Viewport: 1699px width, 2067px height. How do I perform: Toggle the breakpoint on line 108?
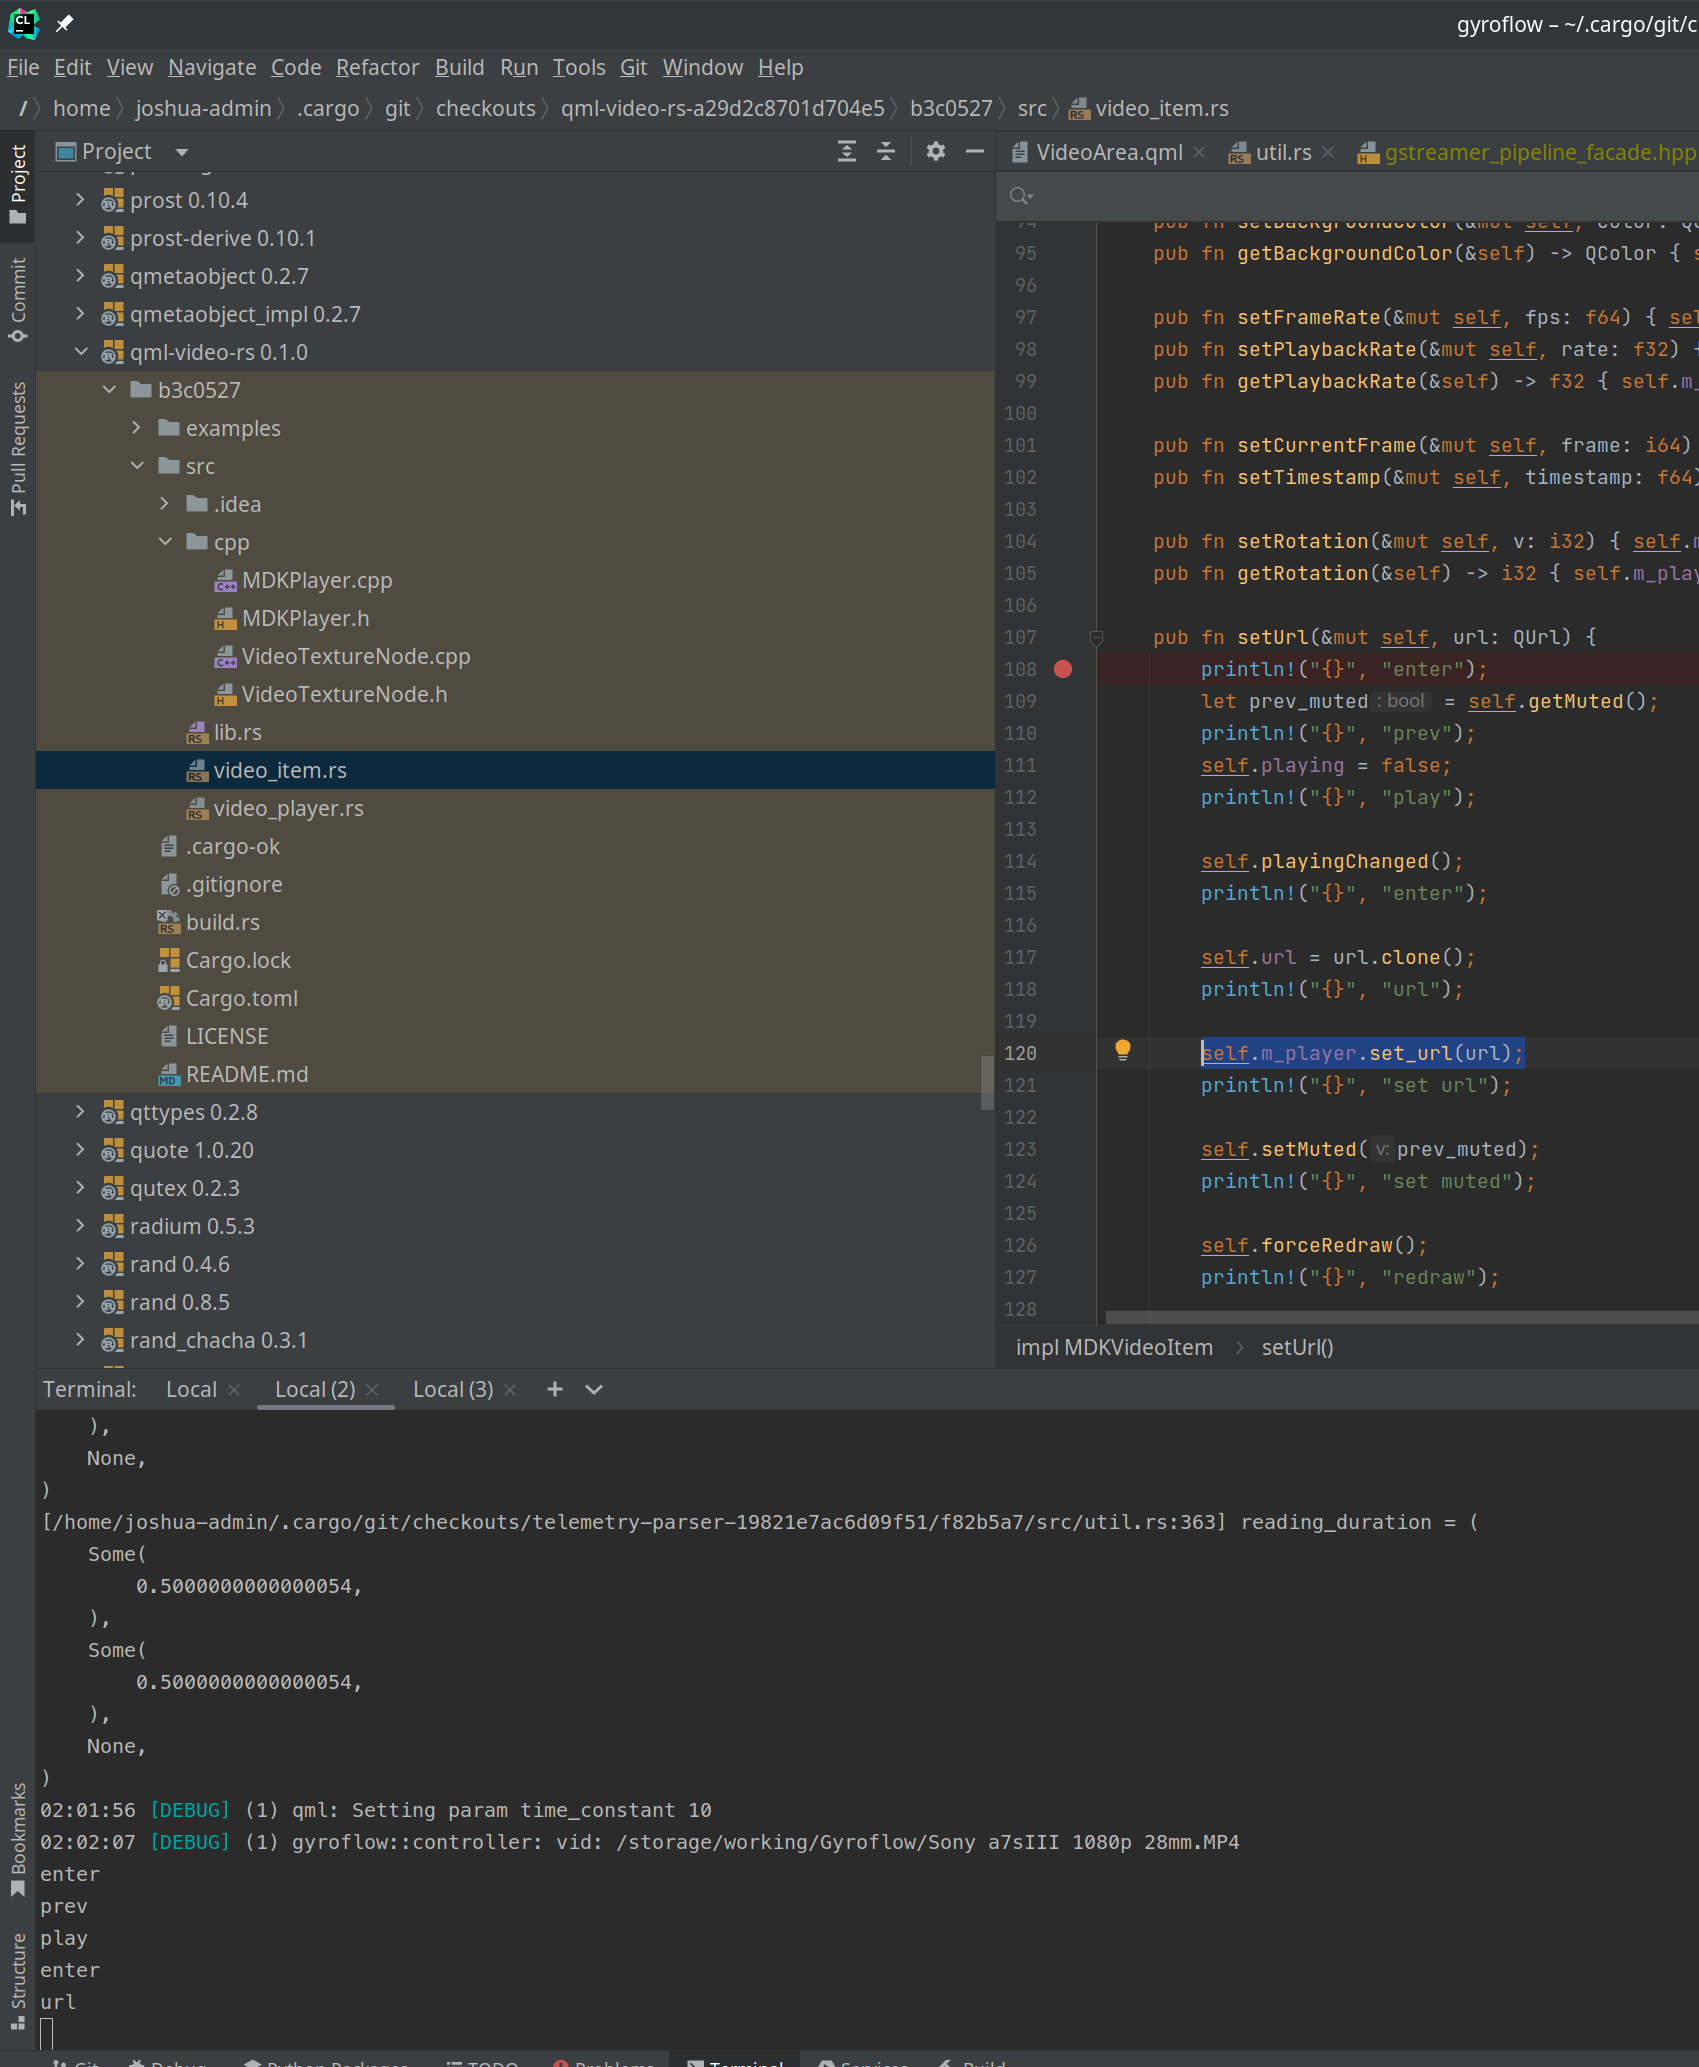click(x=1062, y=669)
